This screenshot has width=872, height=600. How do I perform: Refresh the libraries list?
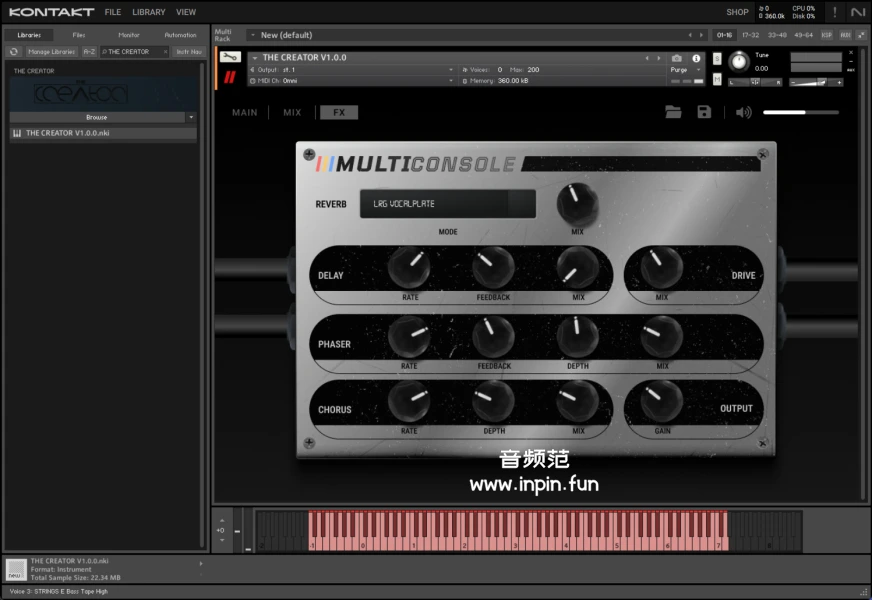tap(14, 51)
